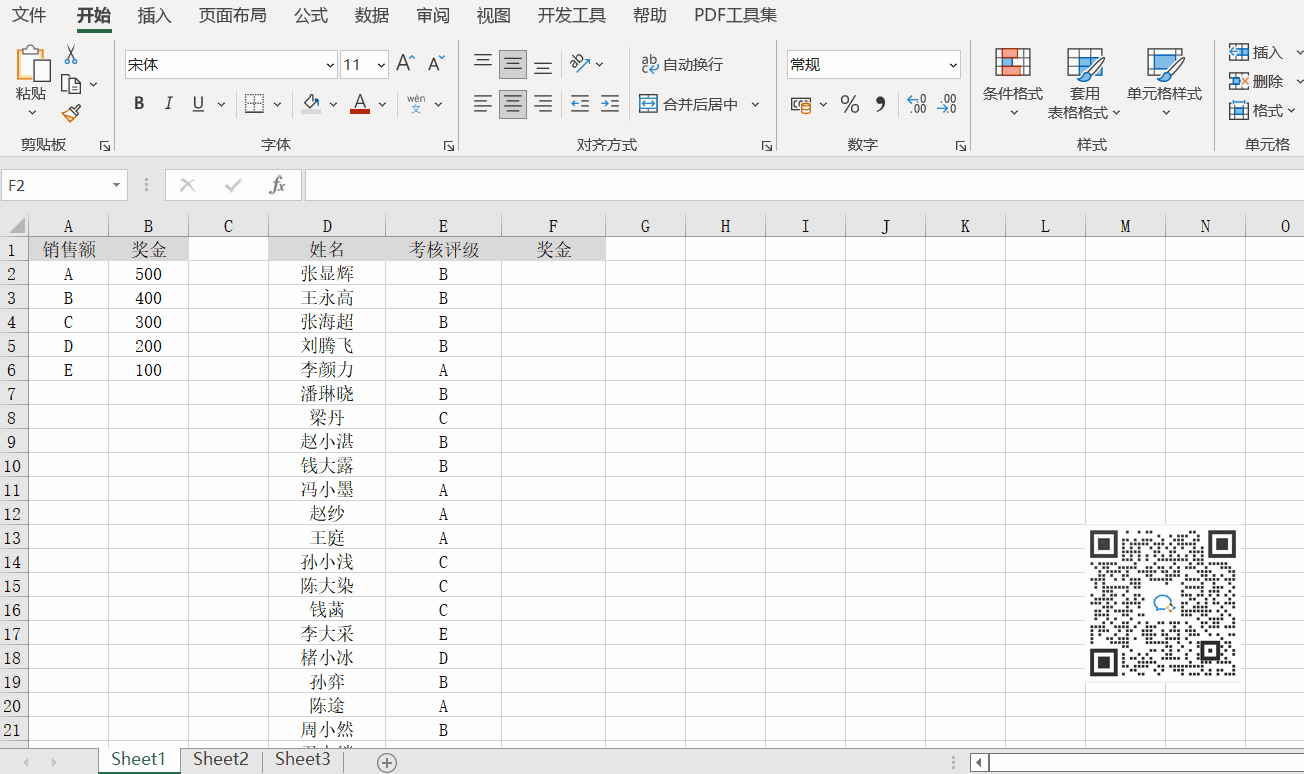Add a new sheet with the plus icon

pos(387,762)
